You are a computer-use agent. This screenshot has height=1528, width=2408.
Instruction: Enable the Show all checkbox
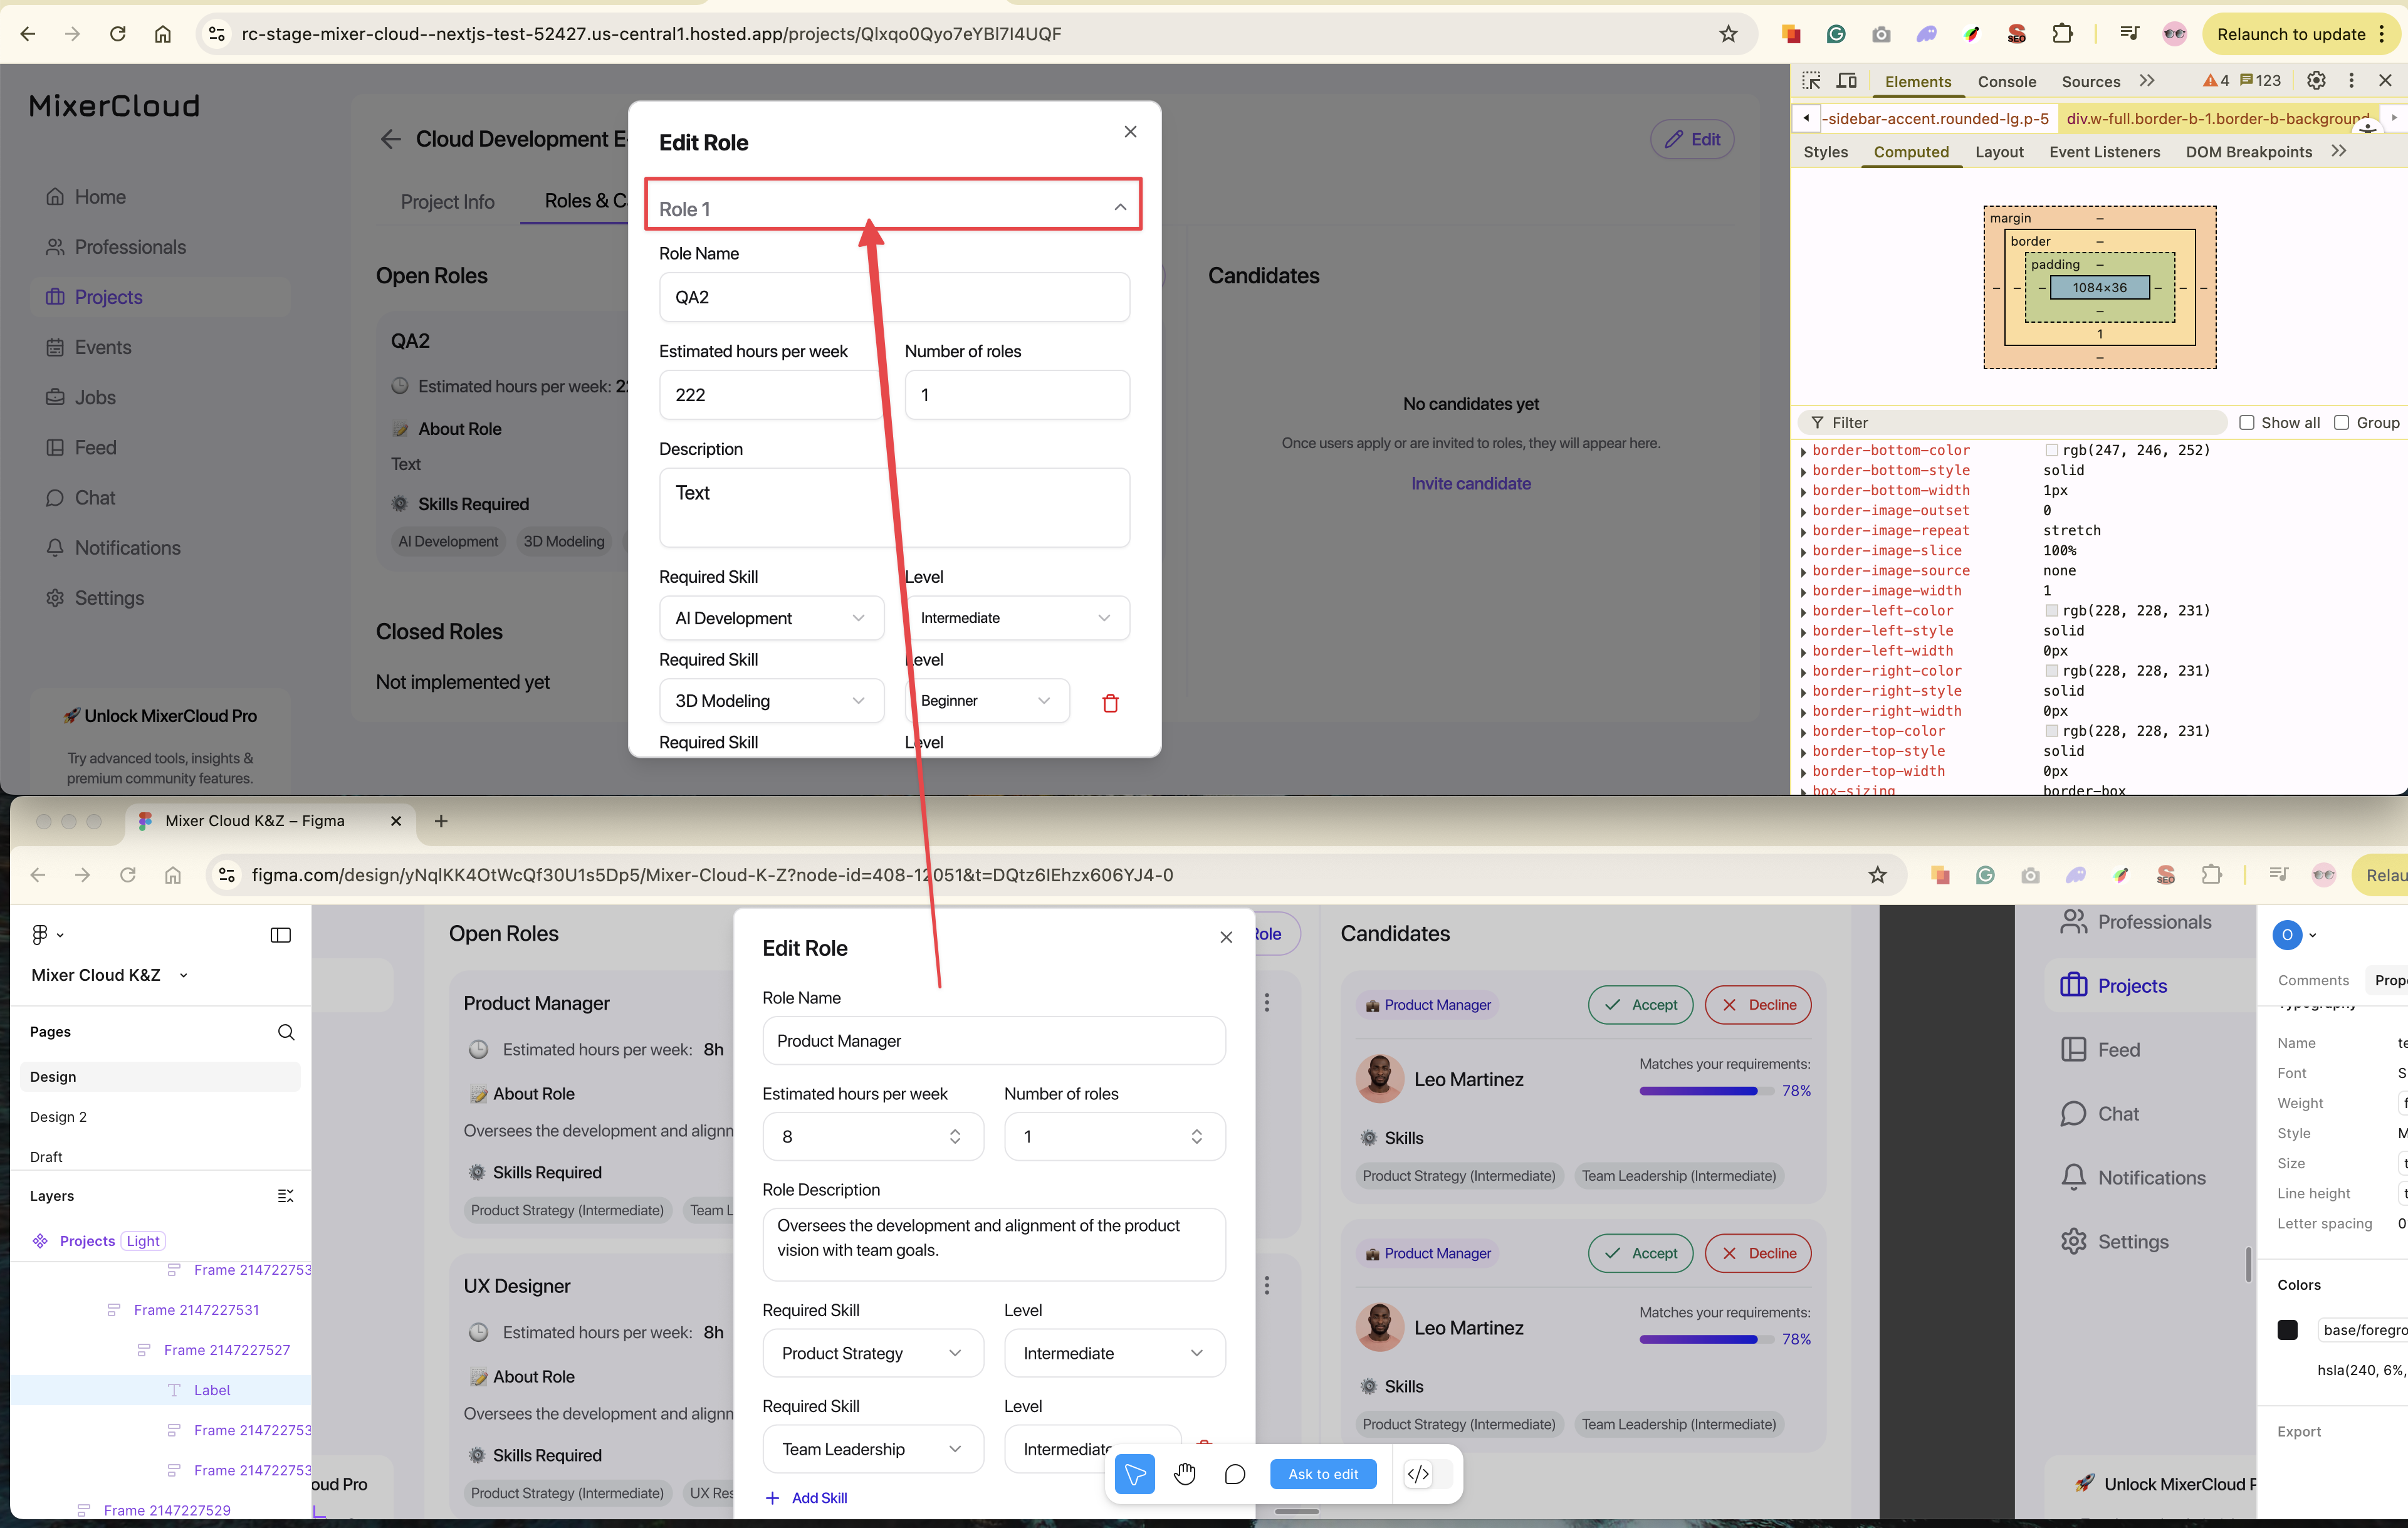pos(2247,423)
